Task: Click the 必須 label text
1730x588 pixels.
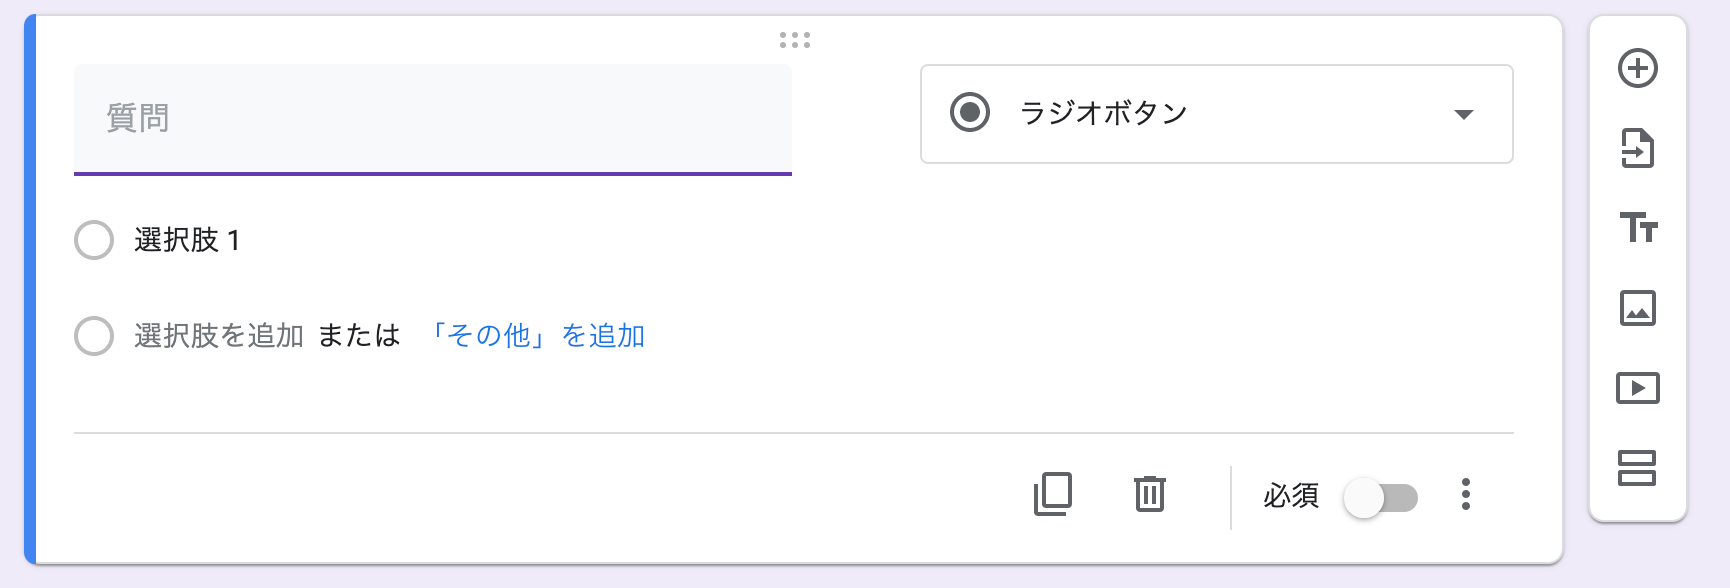Action: click(x=1291, y=496)
